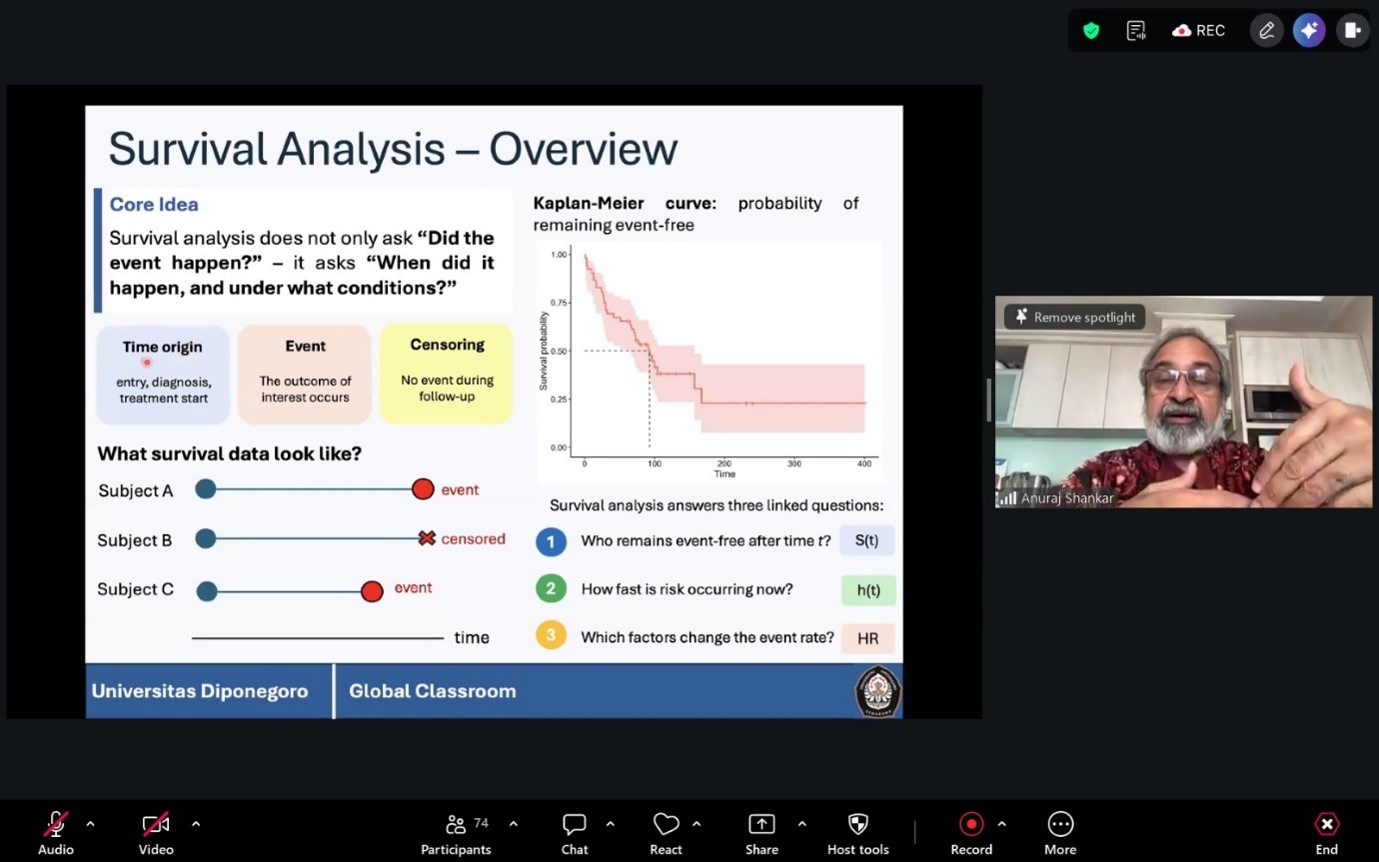The height and width of the screenshot is (862, 1379).
Task: End the meeting with End button
Action: pyautogui.click(x=1326, y=832)
